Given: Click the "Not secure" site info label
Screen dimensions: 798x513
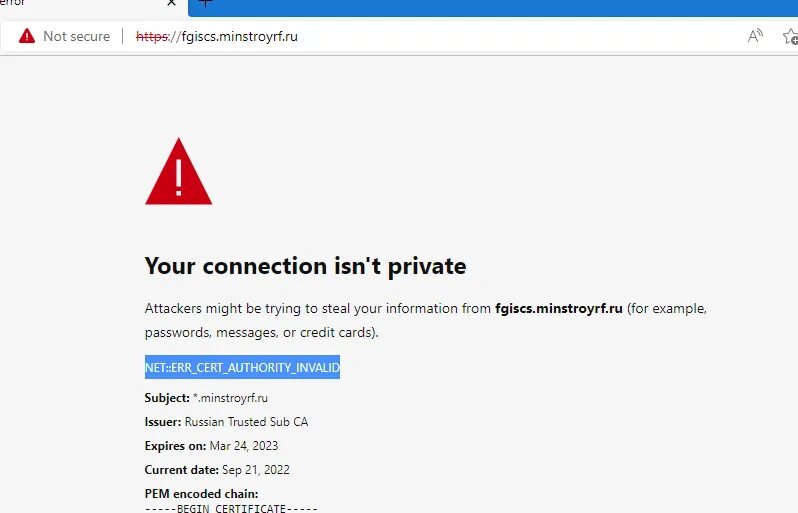Looking at the screenshot, I should point(76,37).
